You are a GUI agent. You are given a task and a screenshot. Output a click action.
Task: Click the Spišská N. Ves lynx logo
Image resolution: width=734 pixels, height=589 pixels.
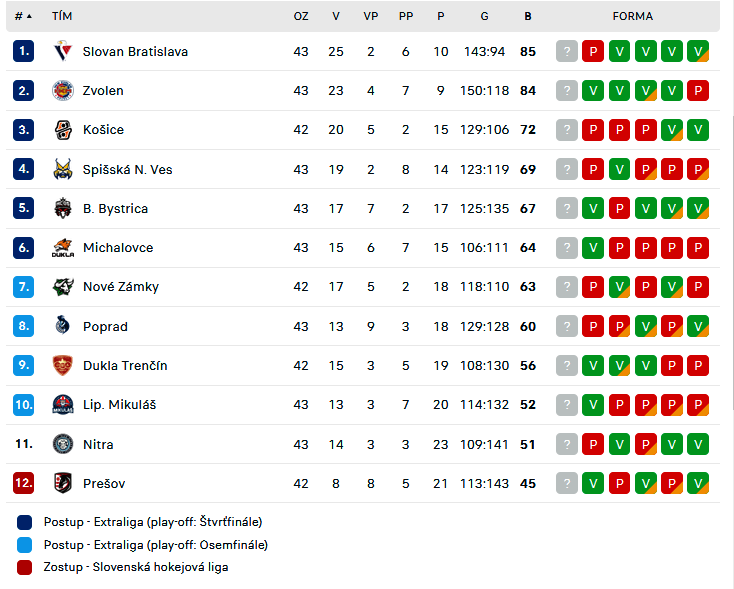(x=63, y=169)
